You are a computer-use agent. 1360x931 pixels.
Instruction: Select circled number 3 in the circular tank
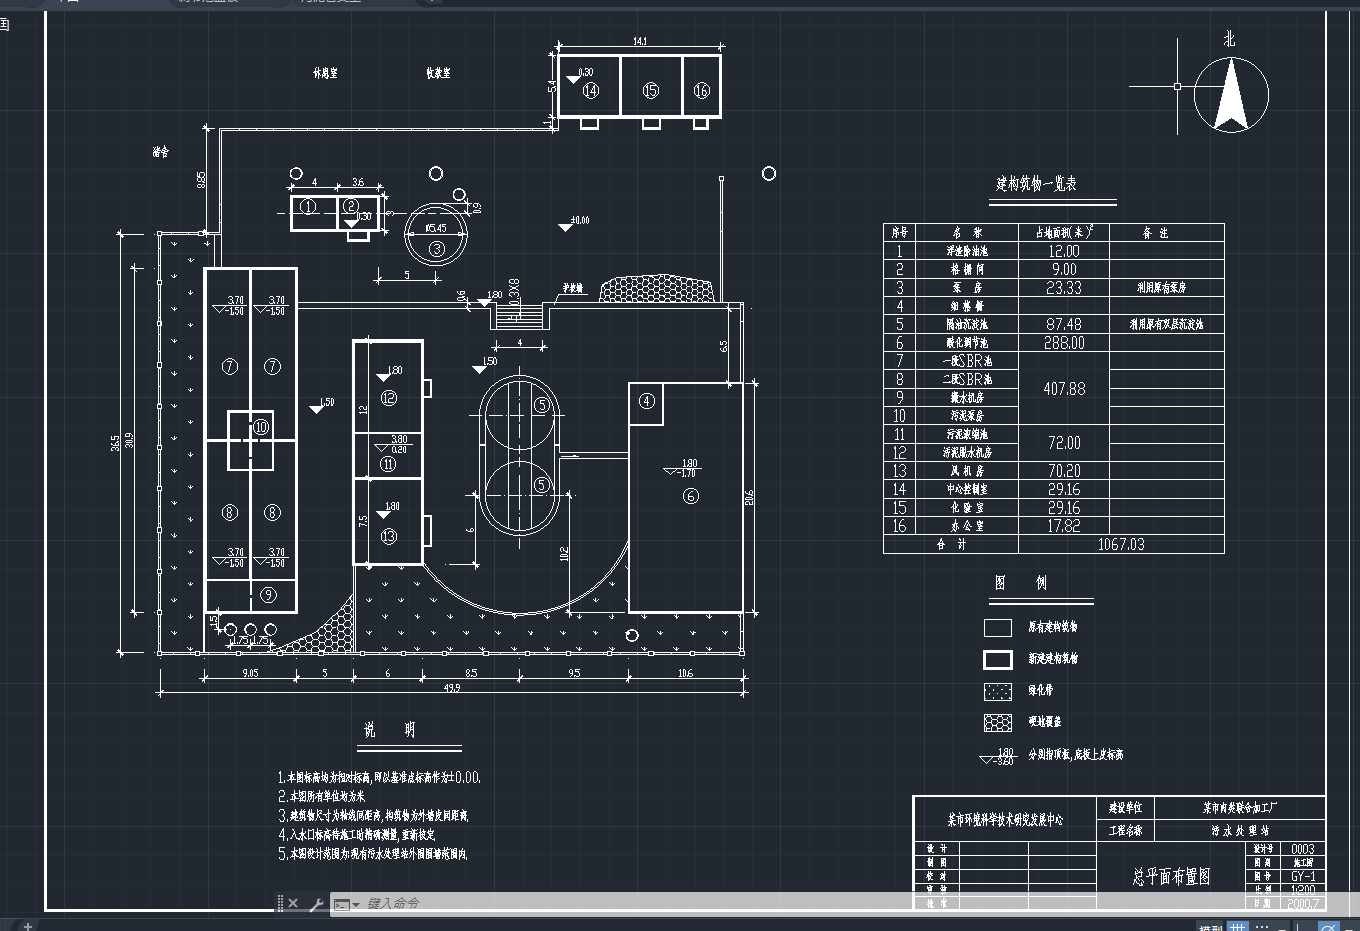pos(436,248)
